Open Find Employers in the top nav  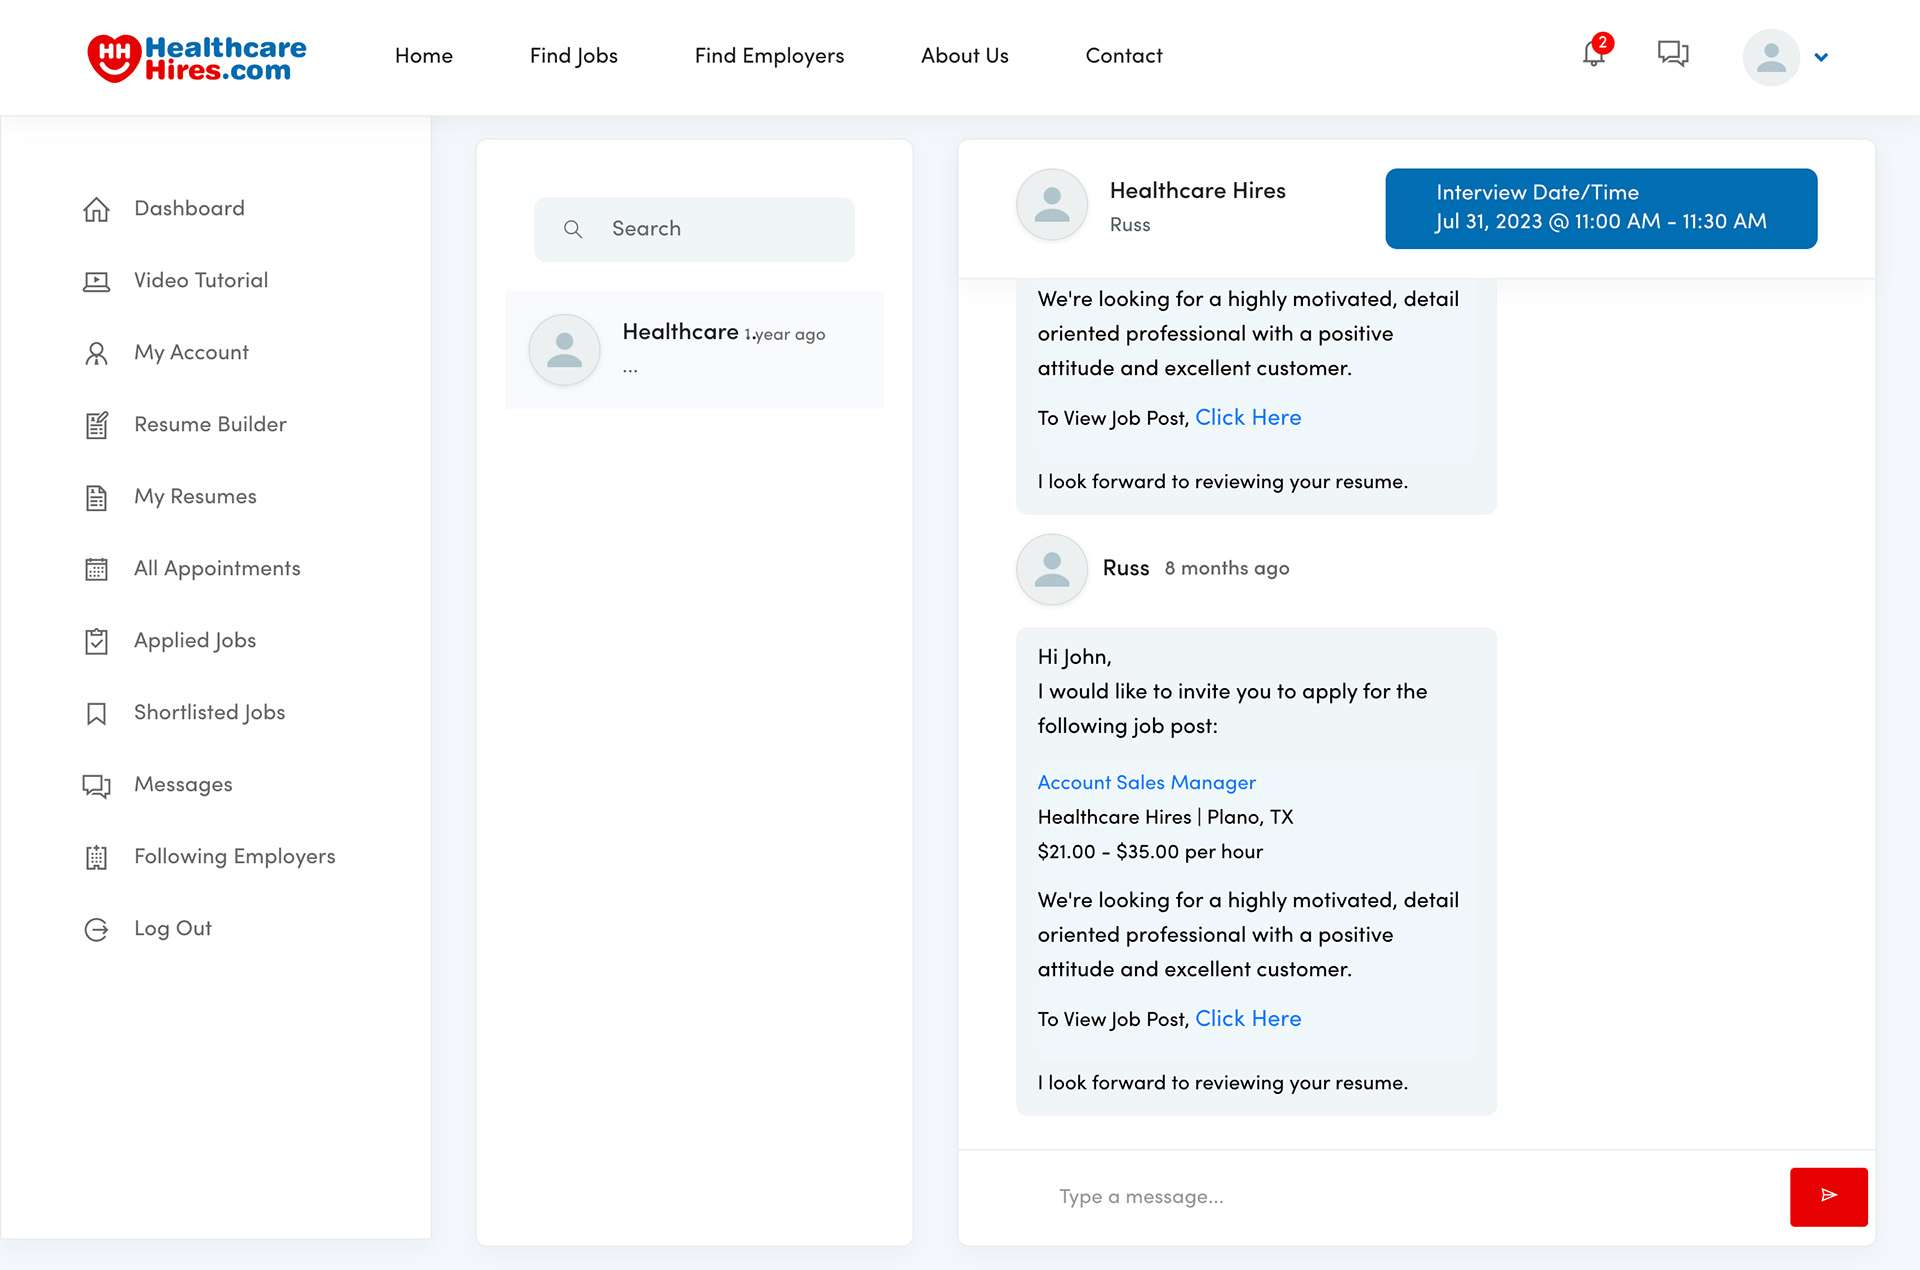pyautogui.click(x=769, y=56)
